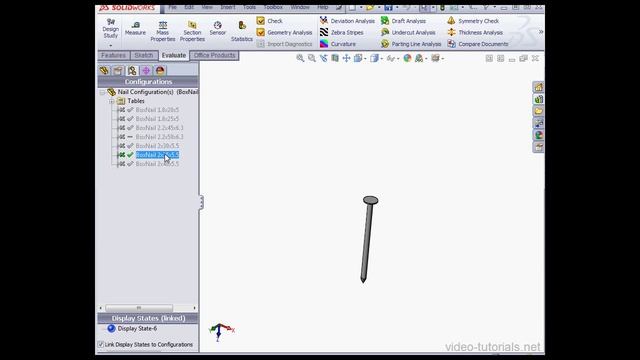Image resolution: width=640 pixels, height=360 pixels.
Task: Launch Geometry Analysis
Action: [284, 32]
